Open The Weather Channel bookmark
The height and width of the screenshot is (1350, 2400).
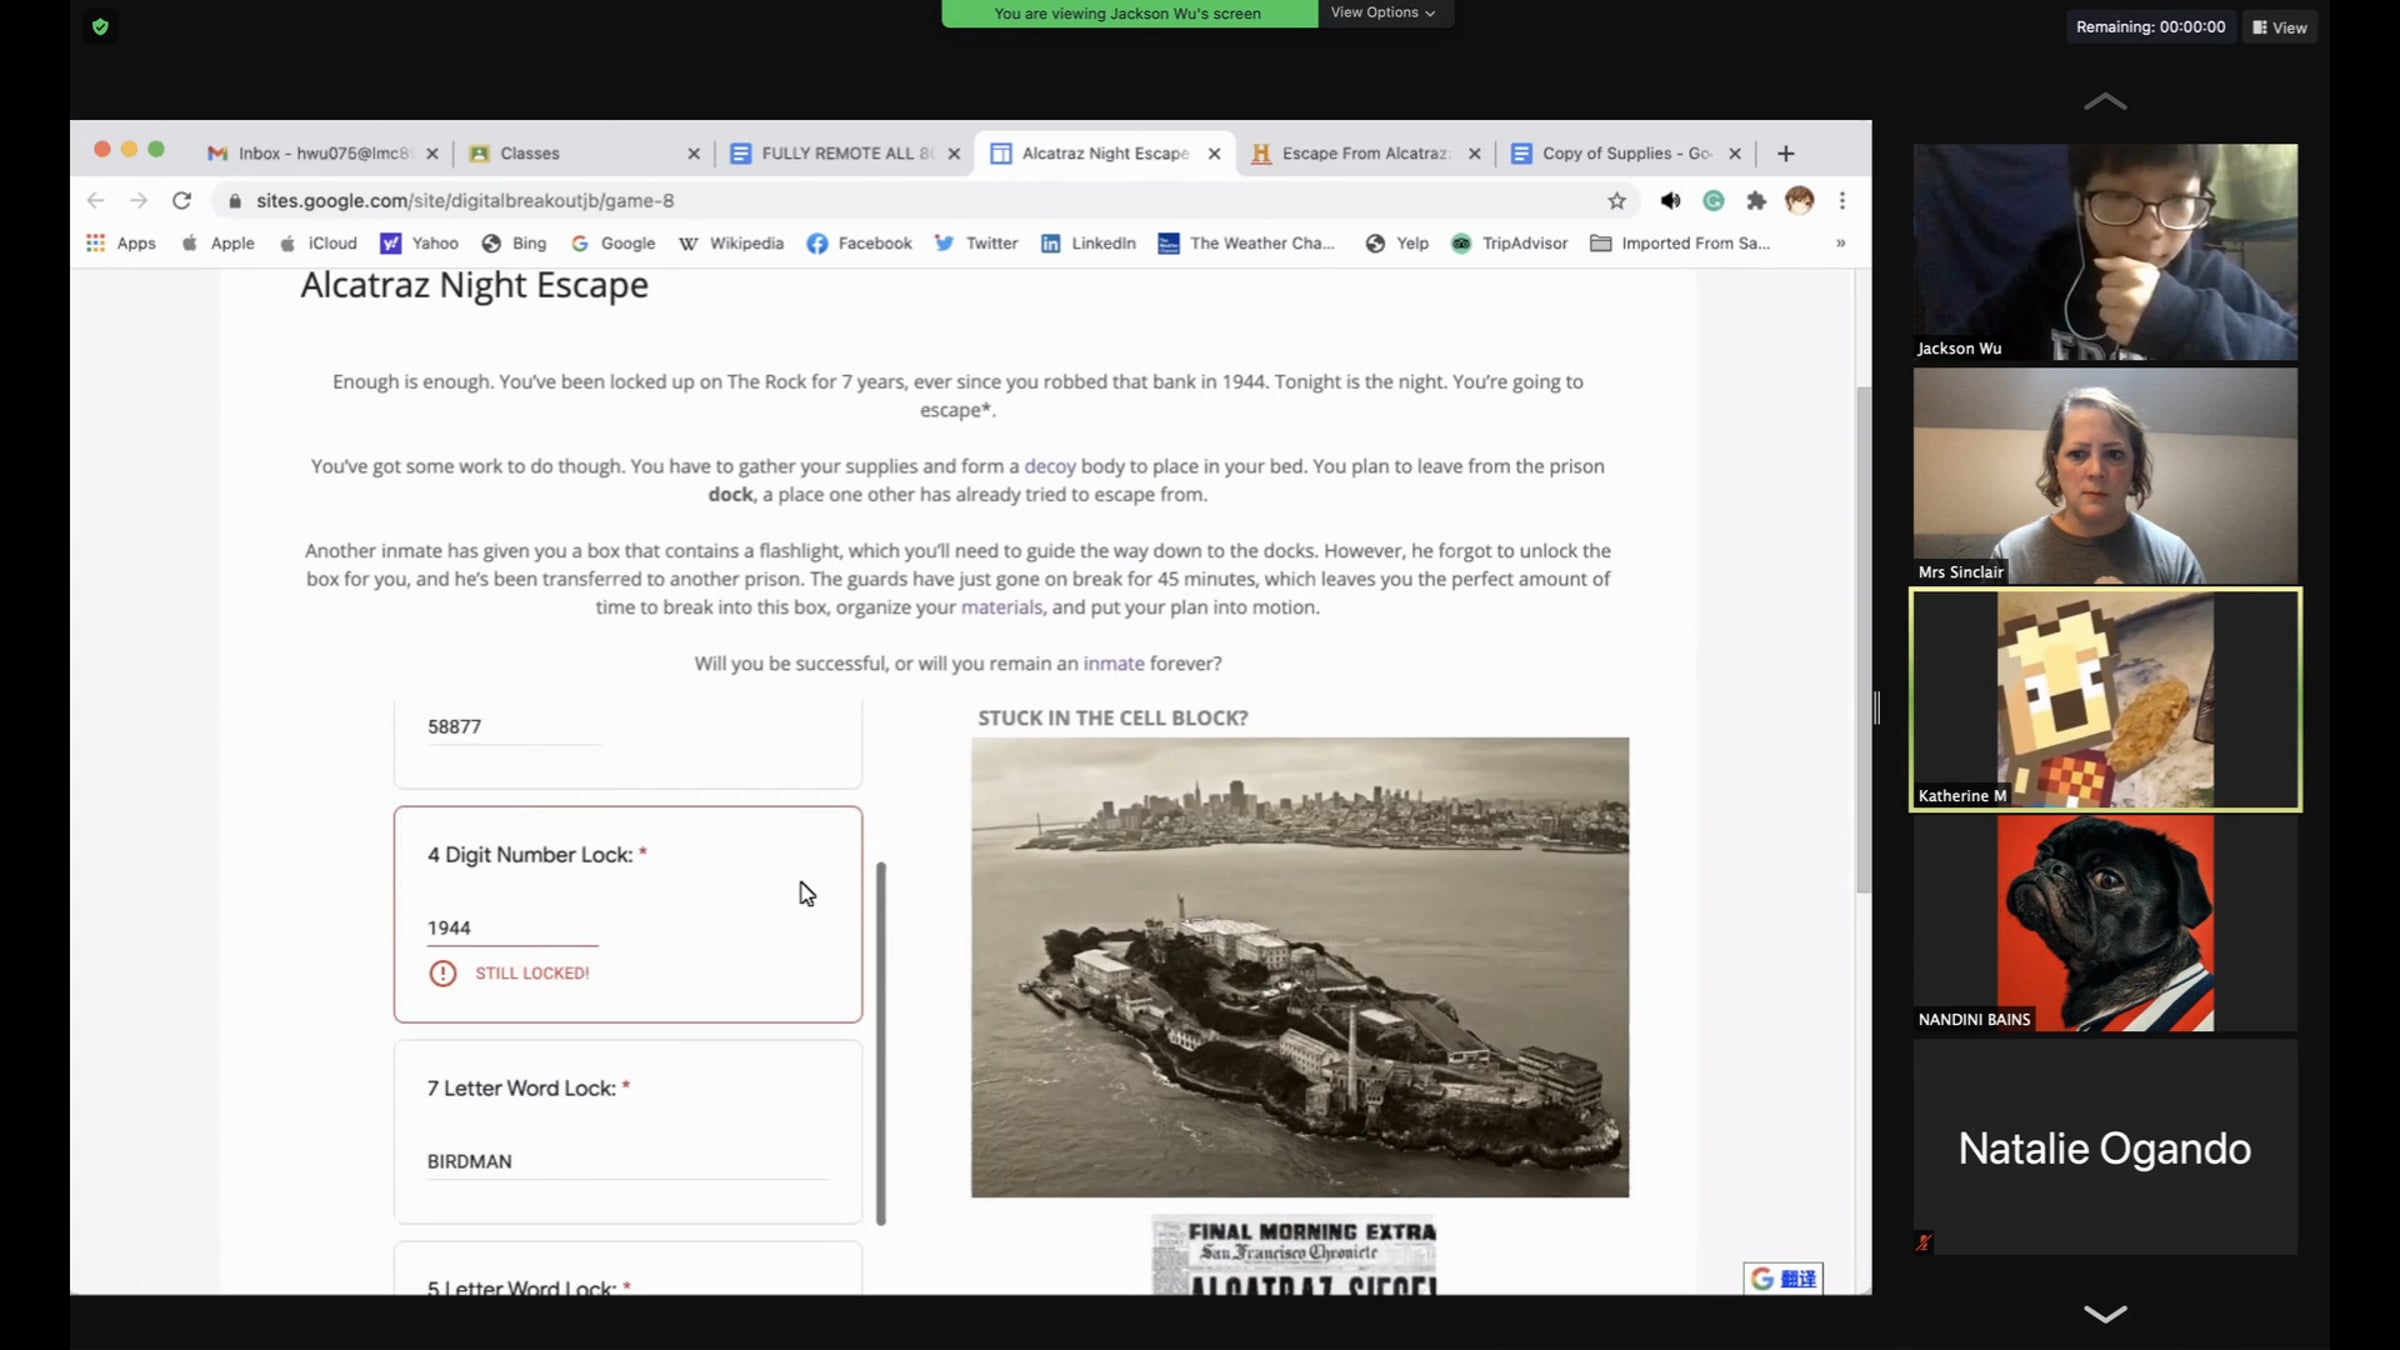(1247, 243)
